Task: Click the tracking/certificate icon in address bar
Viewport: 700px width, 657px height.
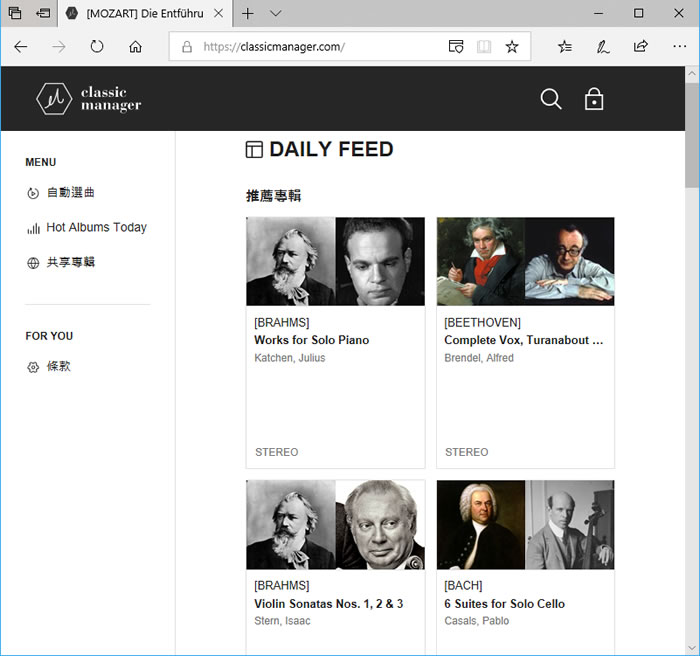Action: [x=456, y=46]
